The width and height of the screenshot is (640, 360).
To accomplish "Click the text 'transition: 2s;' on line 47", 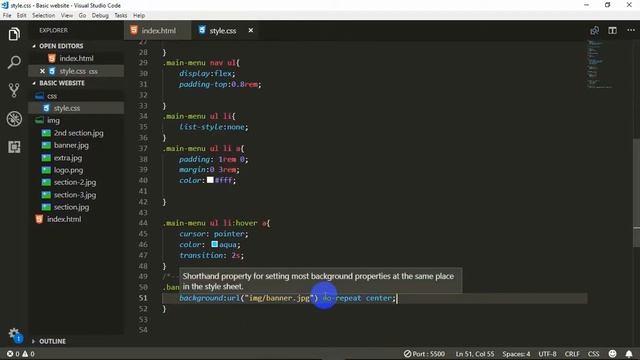I will click(x=211, y=255).
